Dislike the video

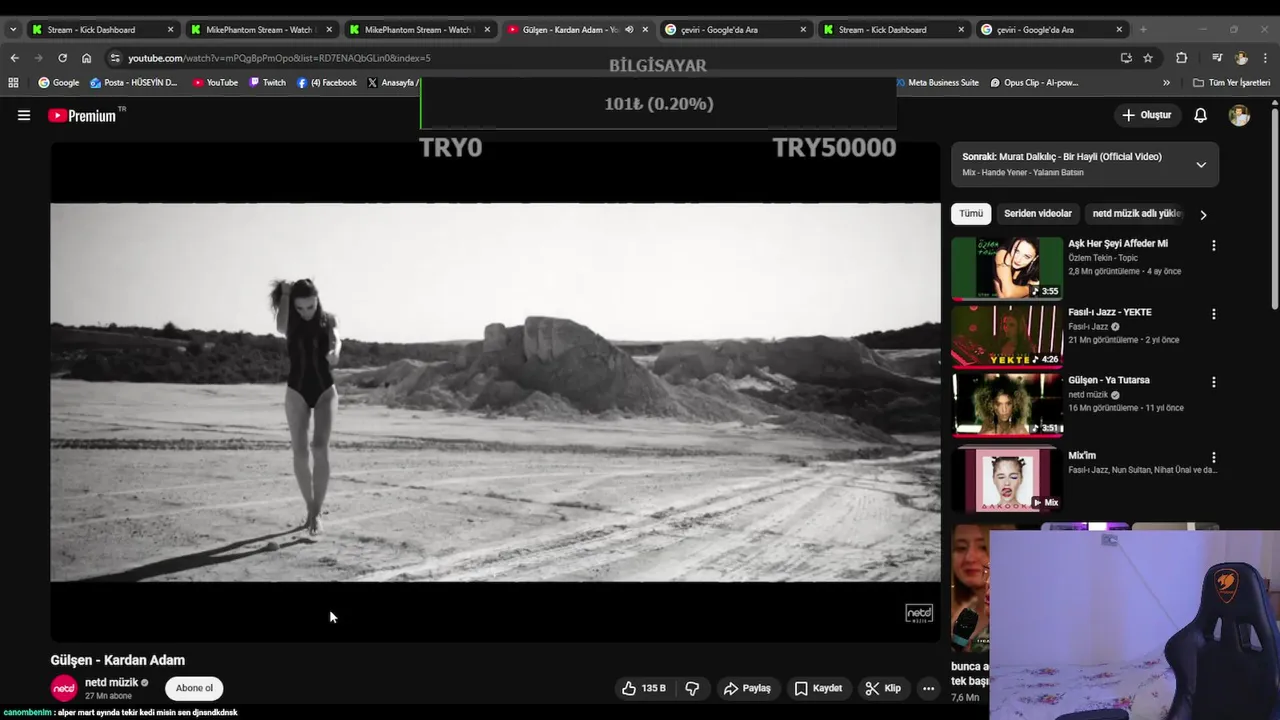coord(692,688)
